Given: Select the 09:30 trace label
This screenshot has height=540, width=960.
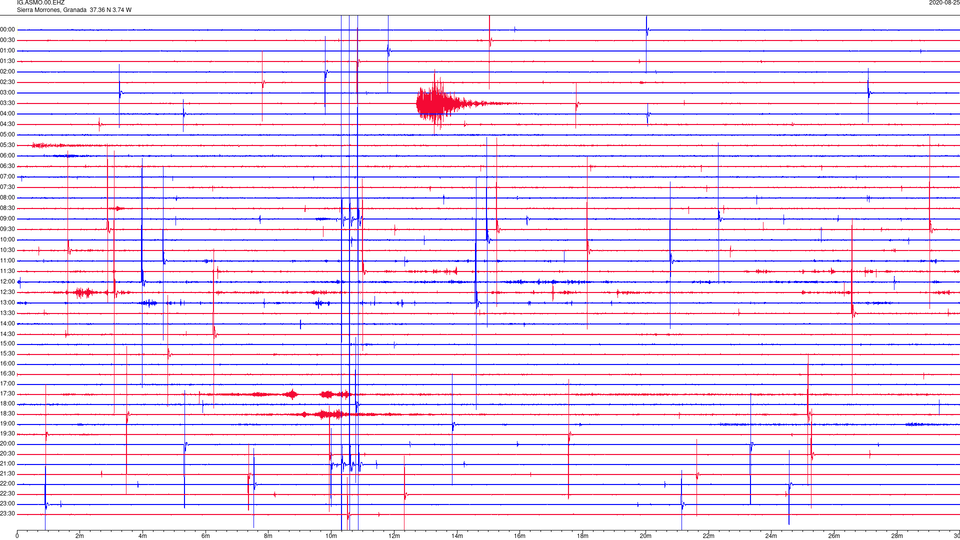Looking at the screenshot, I should pos(8,229).
